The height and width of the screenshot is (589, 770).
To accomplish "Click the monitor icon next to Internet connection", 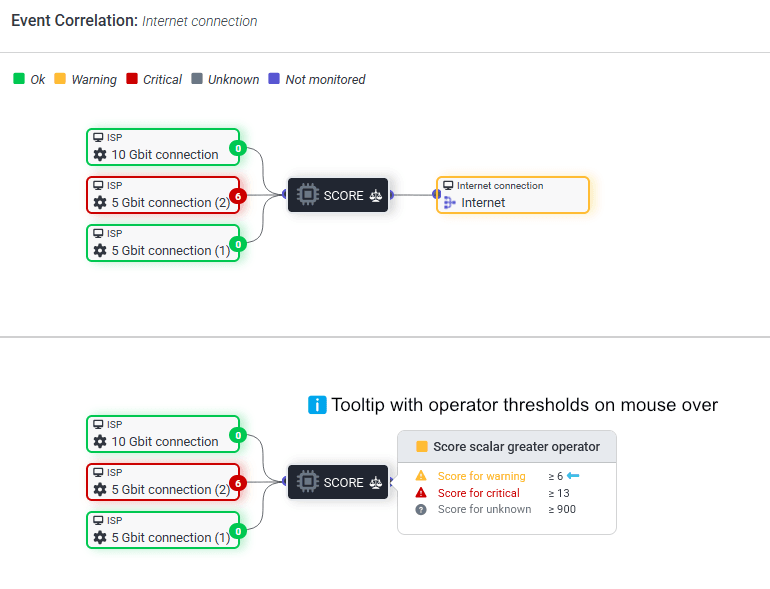I will (x=449, y=186).
